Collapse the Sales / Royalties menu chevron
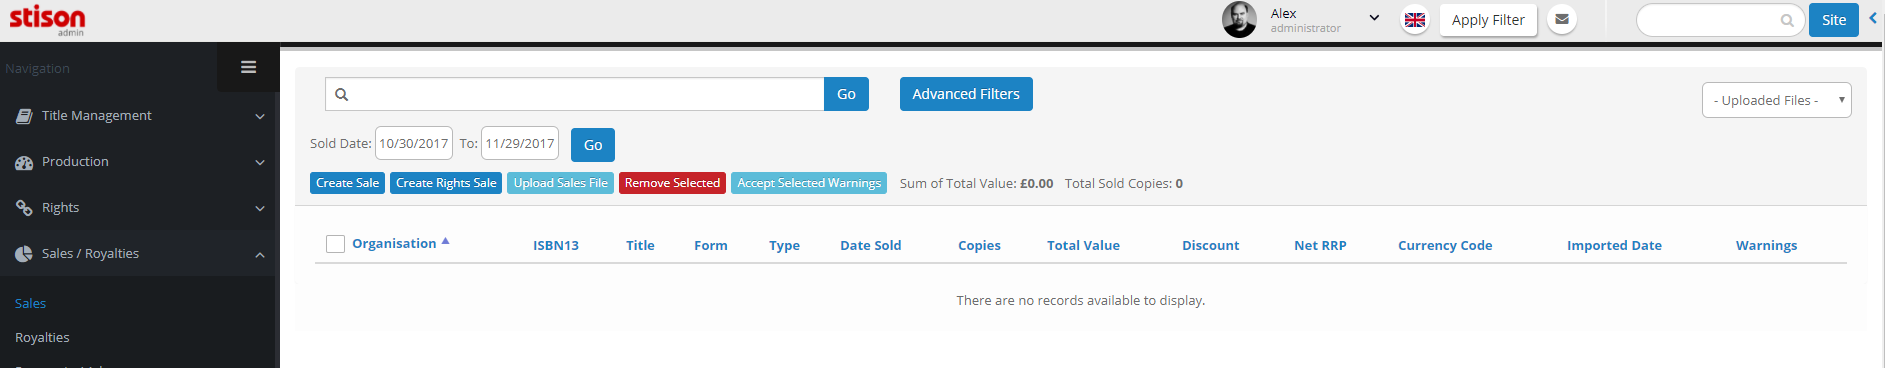Screen dimensions: 1885x368 coord(260,255)
